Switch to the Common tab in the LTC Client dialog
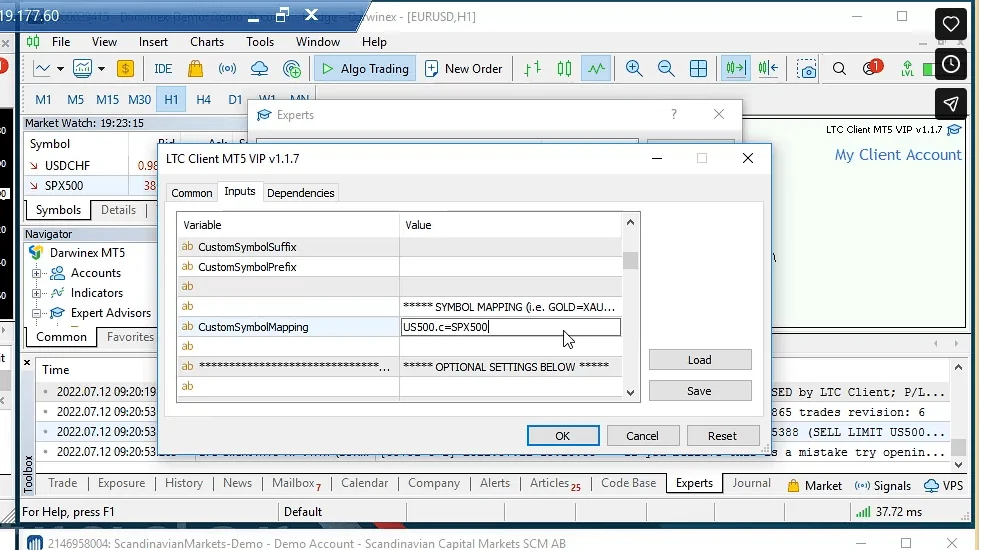Screen dimensions: 983x550 192,193
